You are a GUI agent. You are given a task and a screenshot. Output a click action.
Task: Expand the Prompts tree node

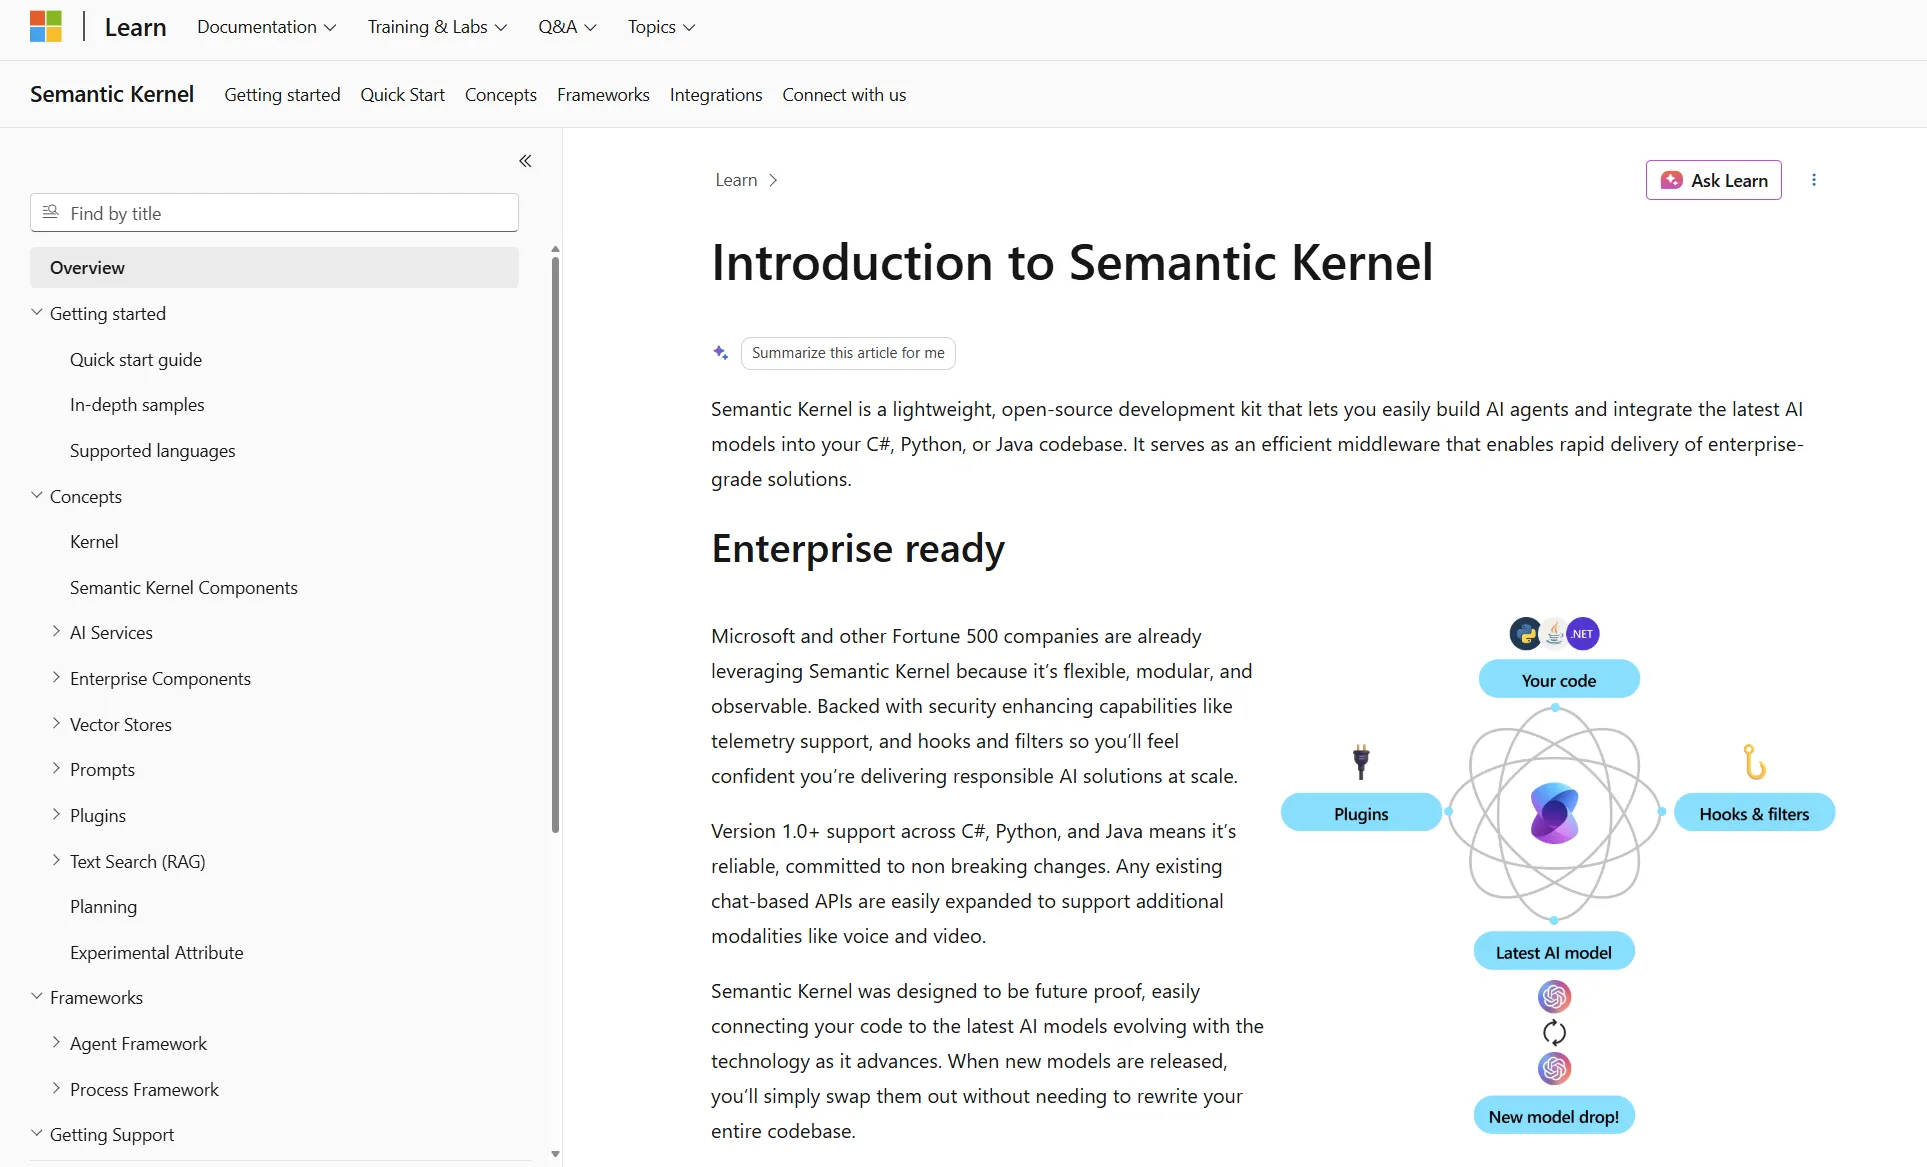click(x=56, y=769)
